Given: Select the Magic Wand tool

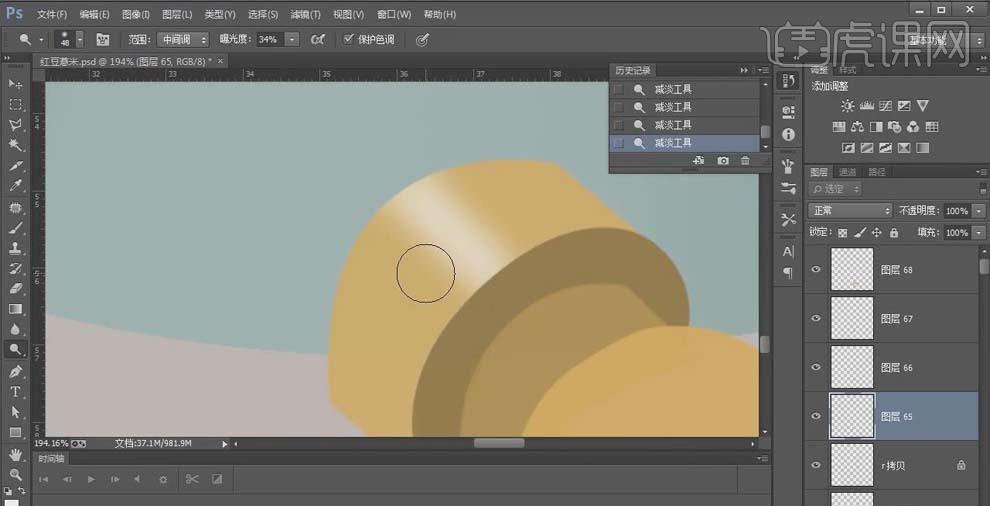Looking at the screenshot, I should [16, 145].
